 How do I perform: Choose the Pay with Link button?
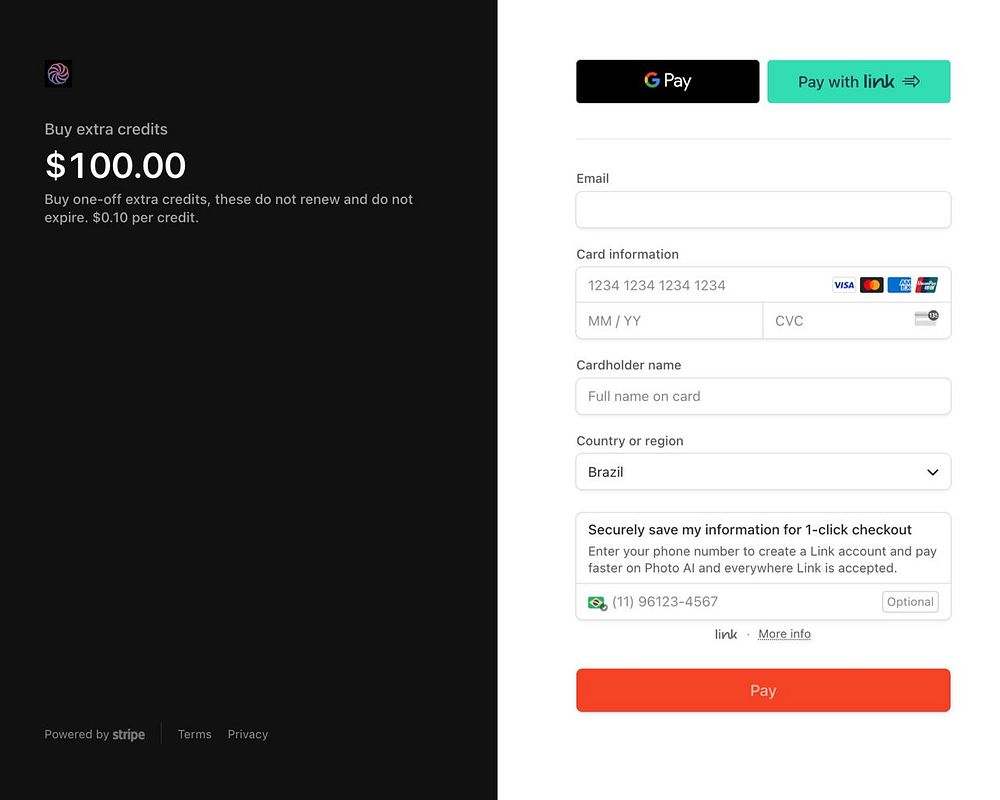(x=858, y=81)
